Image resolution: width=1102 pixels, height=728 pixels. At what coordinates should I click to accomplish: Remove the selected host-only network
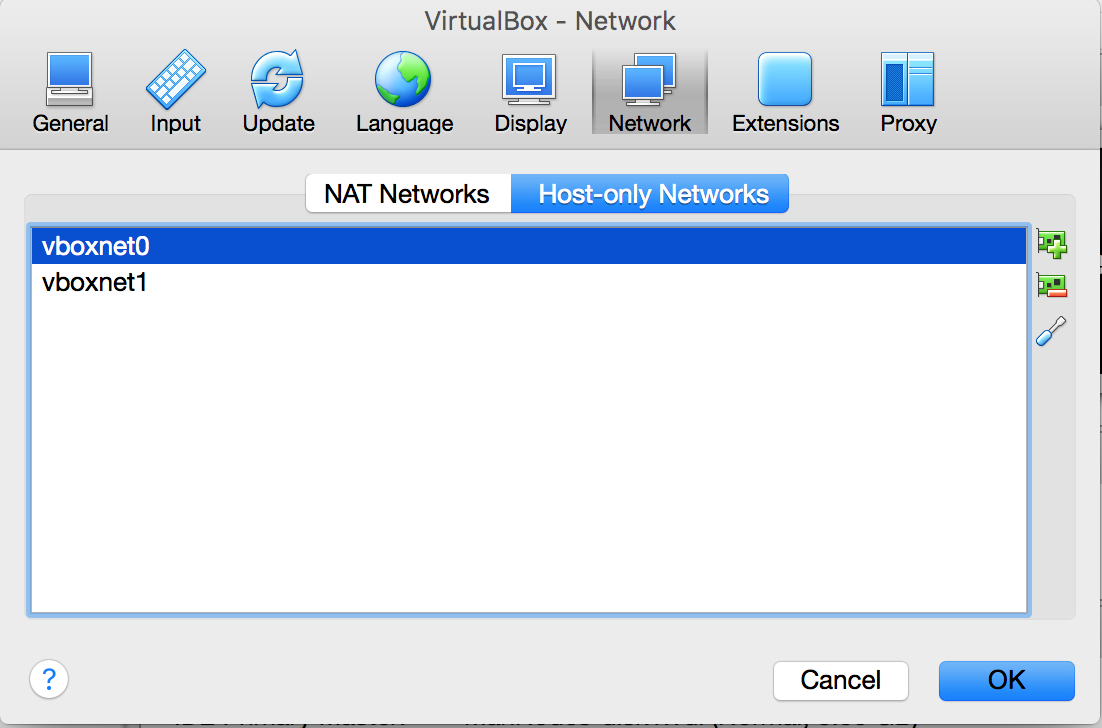pos(1051,285)
